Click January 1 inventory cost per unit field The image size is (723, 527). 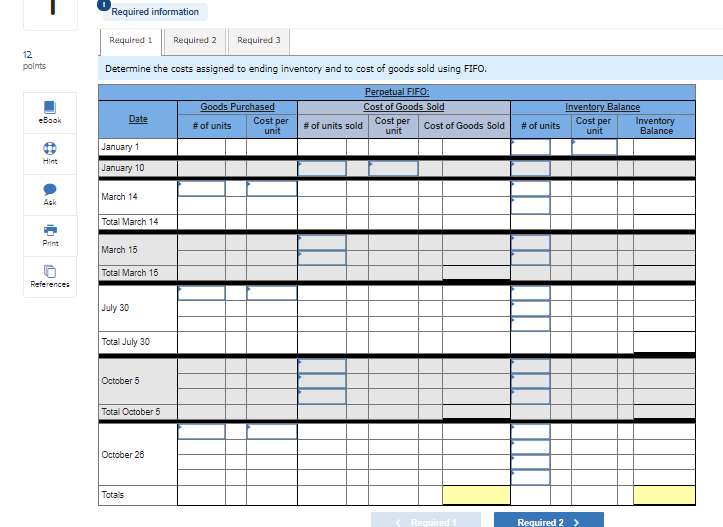594,147
